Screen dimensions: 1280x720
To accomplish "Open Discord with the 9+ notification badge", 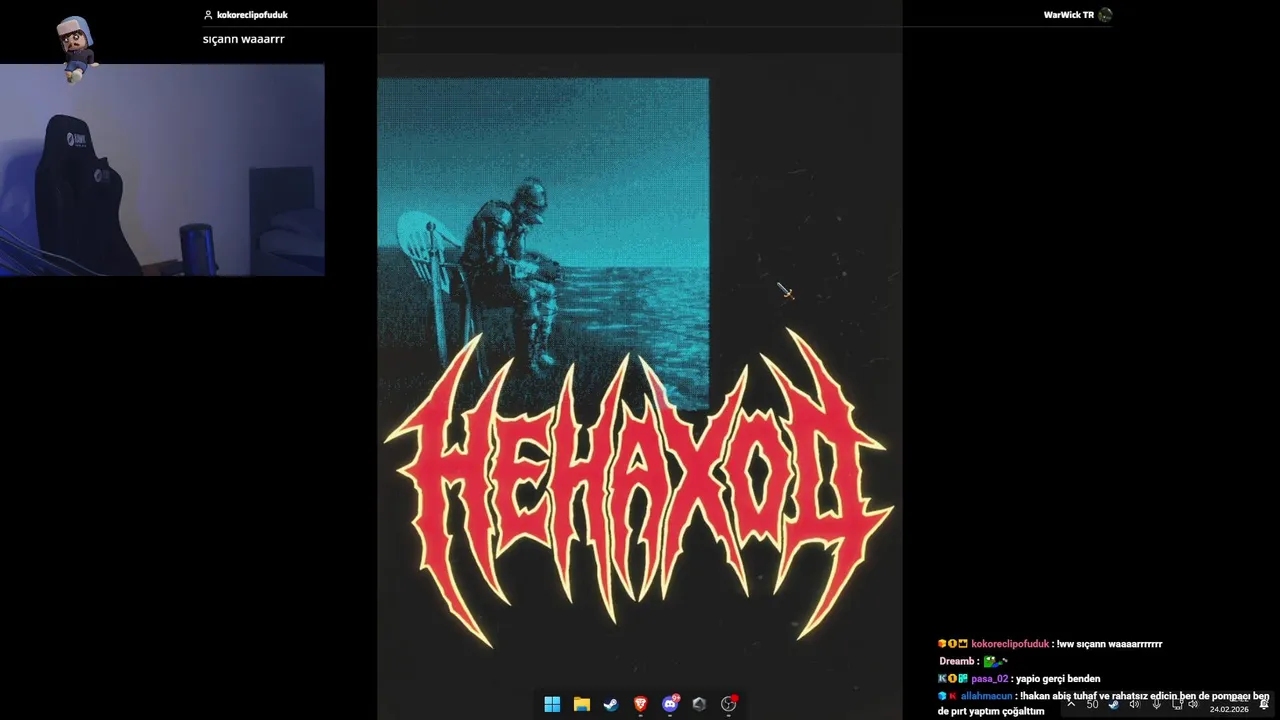I will pyautogui.click(x=670, y=704).
